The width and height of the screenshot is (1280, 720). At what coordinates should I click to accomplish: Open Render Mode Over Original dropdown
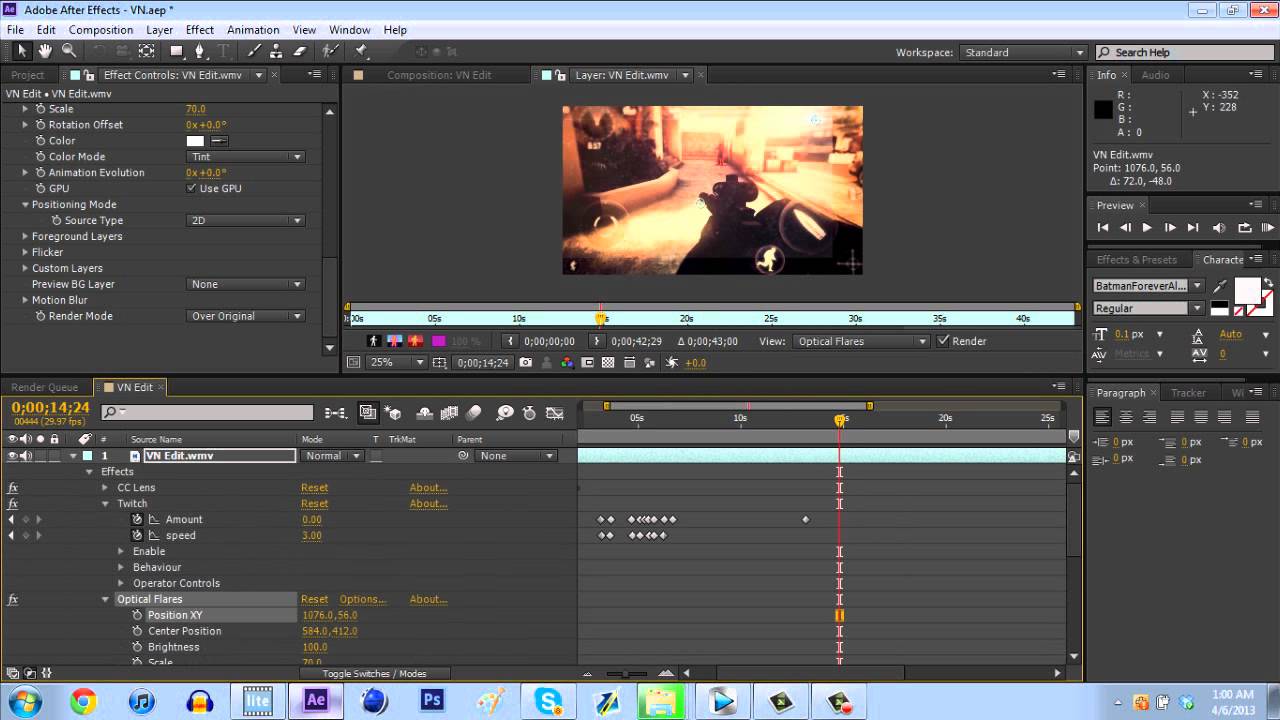click(245, 316)
